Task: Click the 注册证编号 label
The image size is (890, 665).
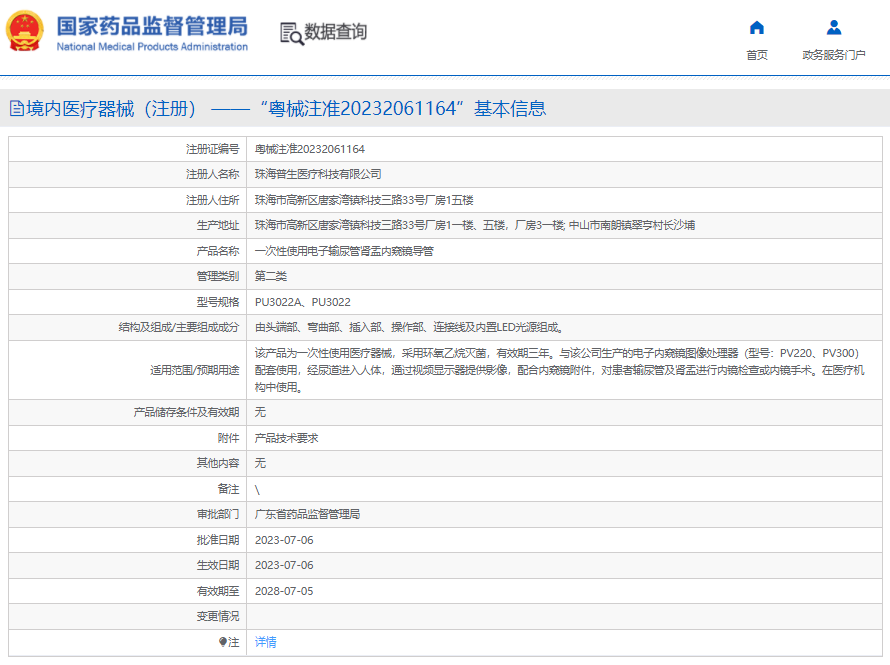Action: (x=212, y=149)
